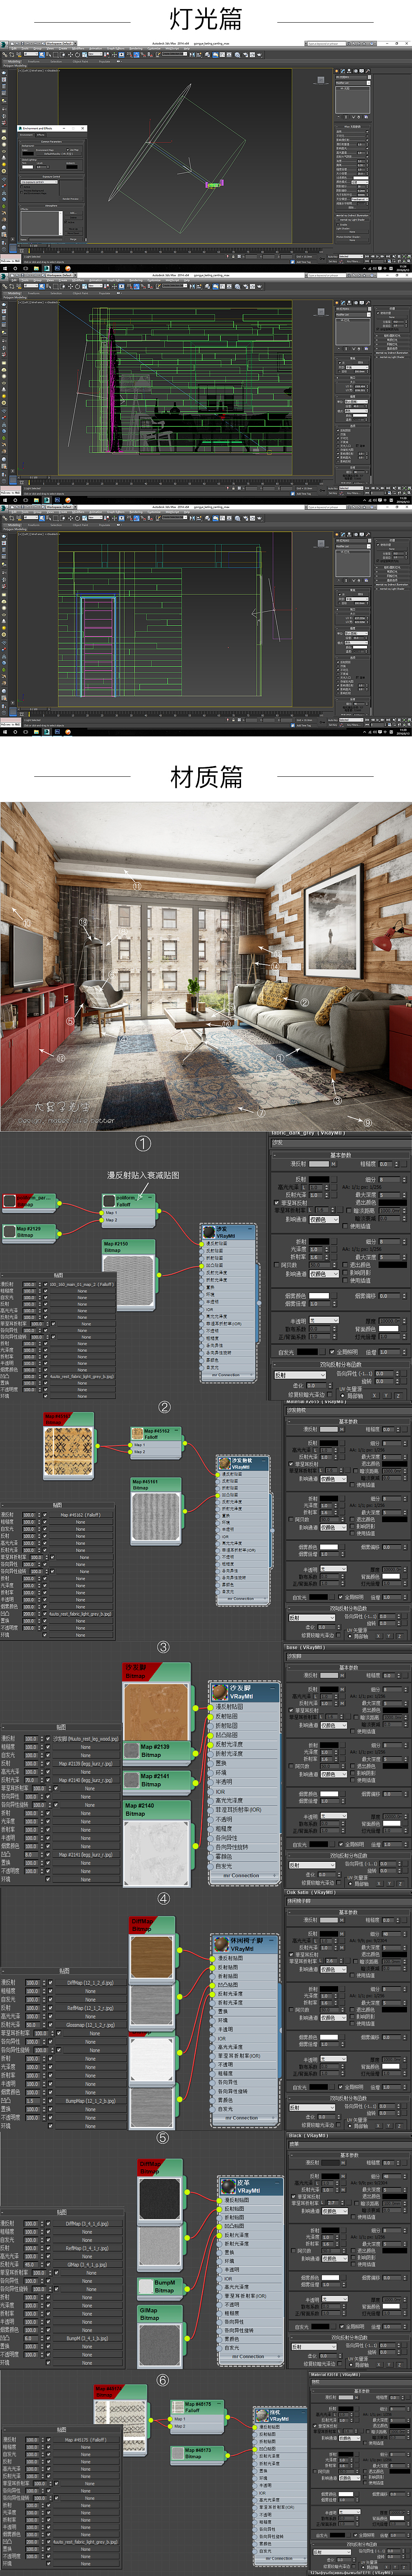Click map slot kudo_med_fabric_light_grey_b.jpg in list 1
Image resolution: width=412 pixels, height=2576 pixels.
tap(82, 1376)
